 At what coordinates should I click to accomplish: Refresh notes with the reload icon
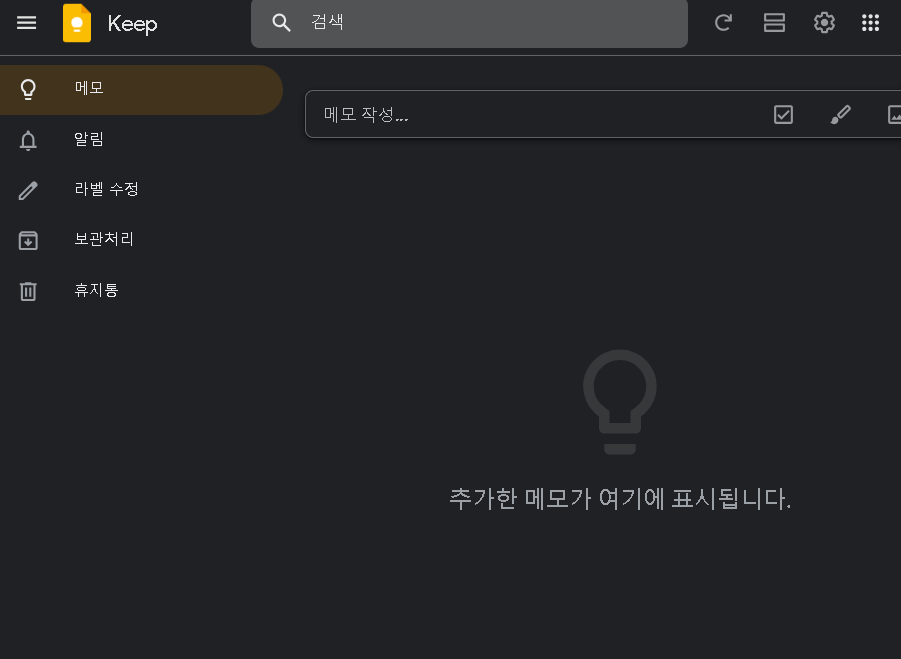coord(723,23)
